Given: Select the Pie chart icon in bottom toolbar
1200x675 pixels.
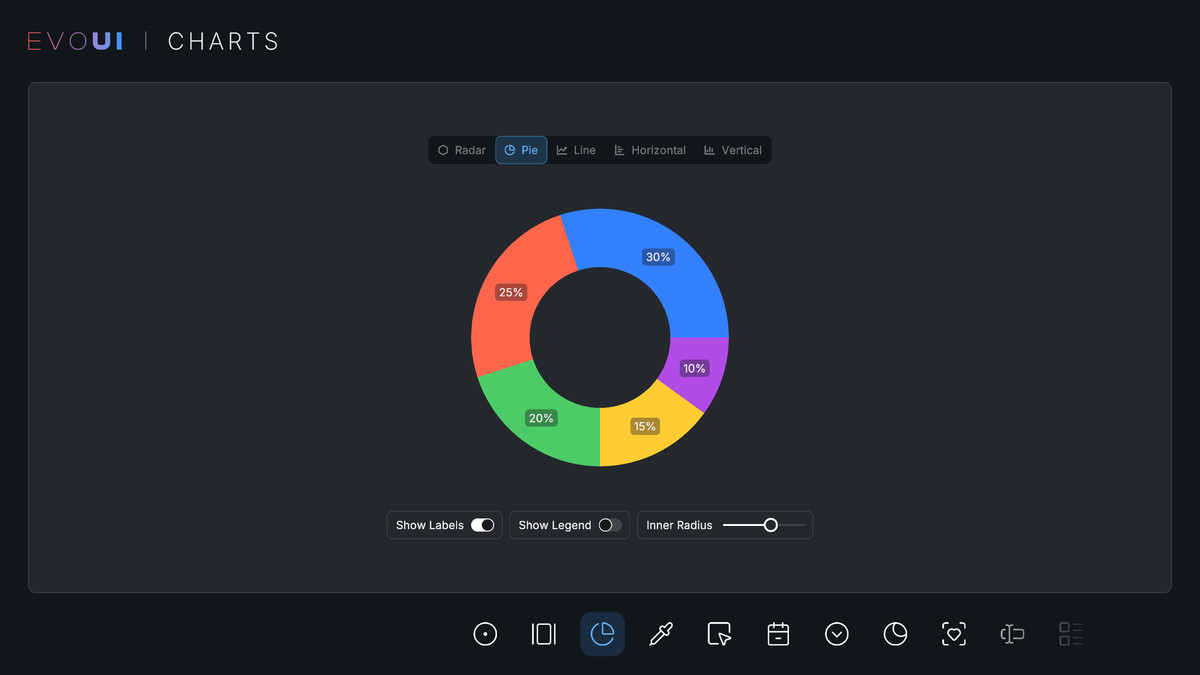Looking at the screenshot, I should point(602,634).
